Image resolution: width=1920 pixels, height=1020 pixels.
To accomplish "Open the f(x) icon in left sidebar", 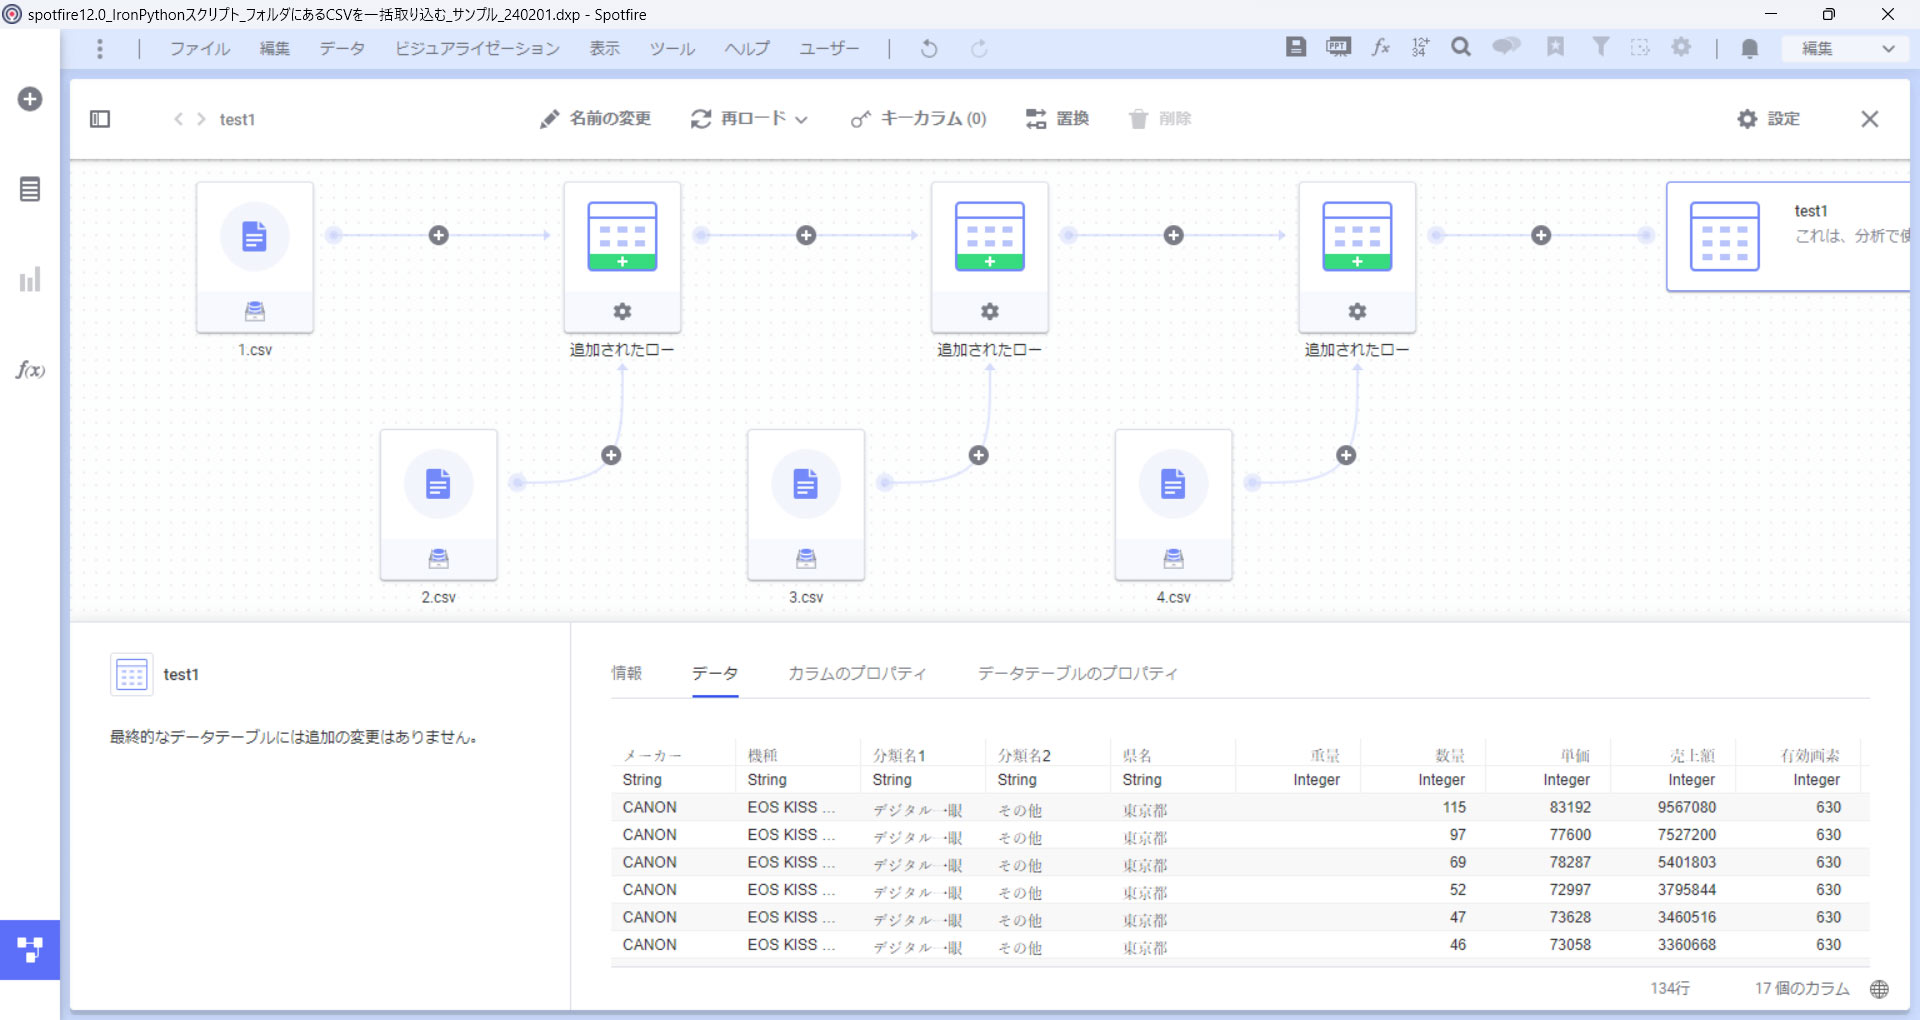I will 30,369.
